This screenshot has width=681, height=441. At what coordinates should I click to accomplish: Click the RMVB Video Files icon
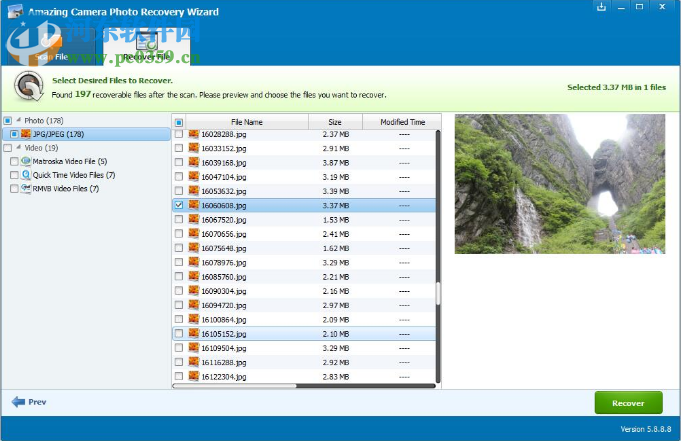pos(26,188)
